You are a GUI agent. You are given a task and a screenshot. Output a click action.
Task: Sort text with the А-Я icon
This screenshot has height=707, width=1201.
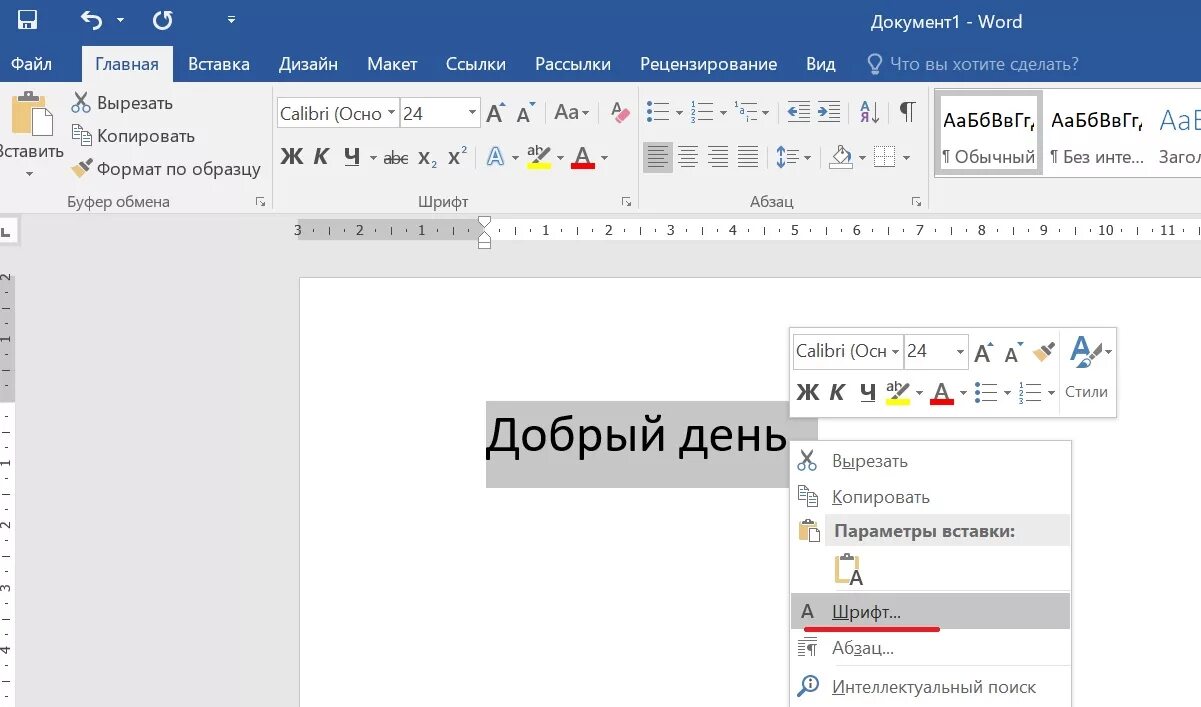click(870, 111)
